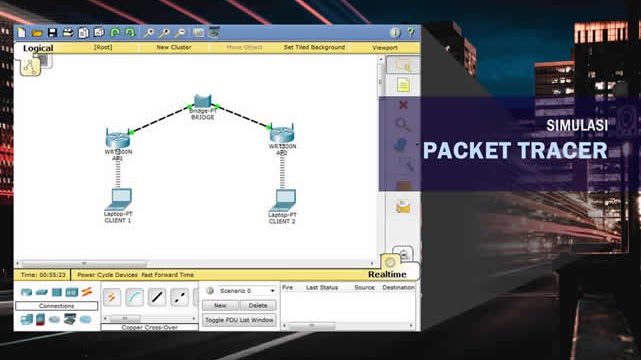Click the green Redo arrow
Image resolution: width=641 pixels, height=360 pixels.
pyautogui.click(x=130, y=33)
